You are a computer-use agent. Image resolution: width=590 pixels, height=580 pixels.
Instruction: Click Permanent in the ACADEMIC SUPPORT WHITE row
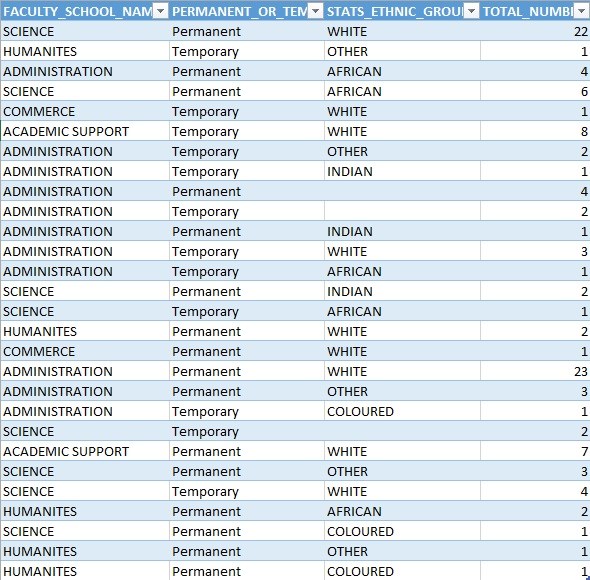tap(207, 452)
